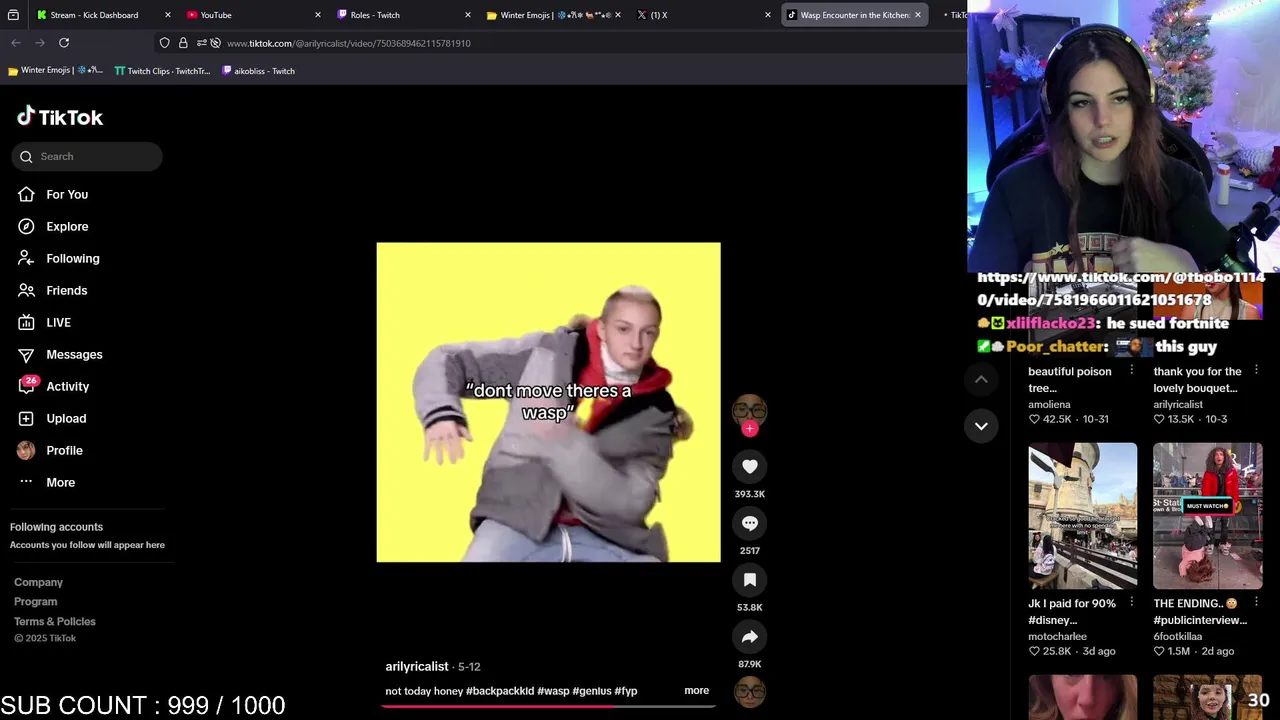Screen dimensions: 1280x720
Task: Open options for lovely bouquet video
Action: [x=1256, y=370]
